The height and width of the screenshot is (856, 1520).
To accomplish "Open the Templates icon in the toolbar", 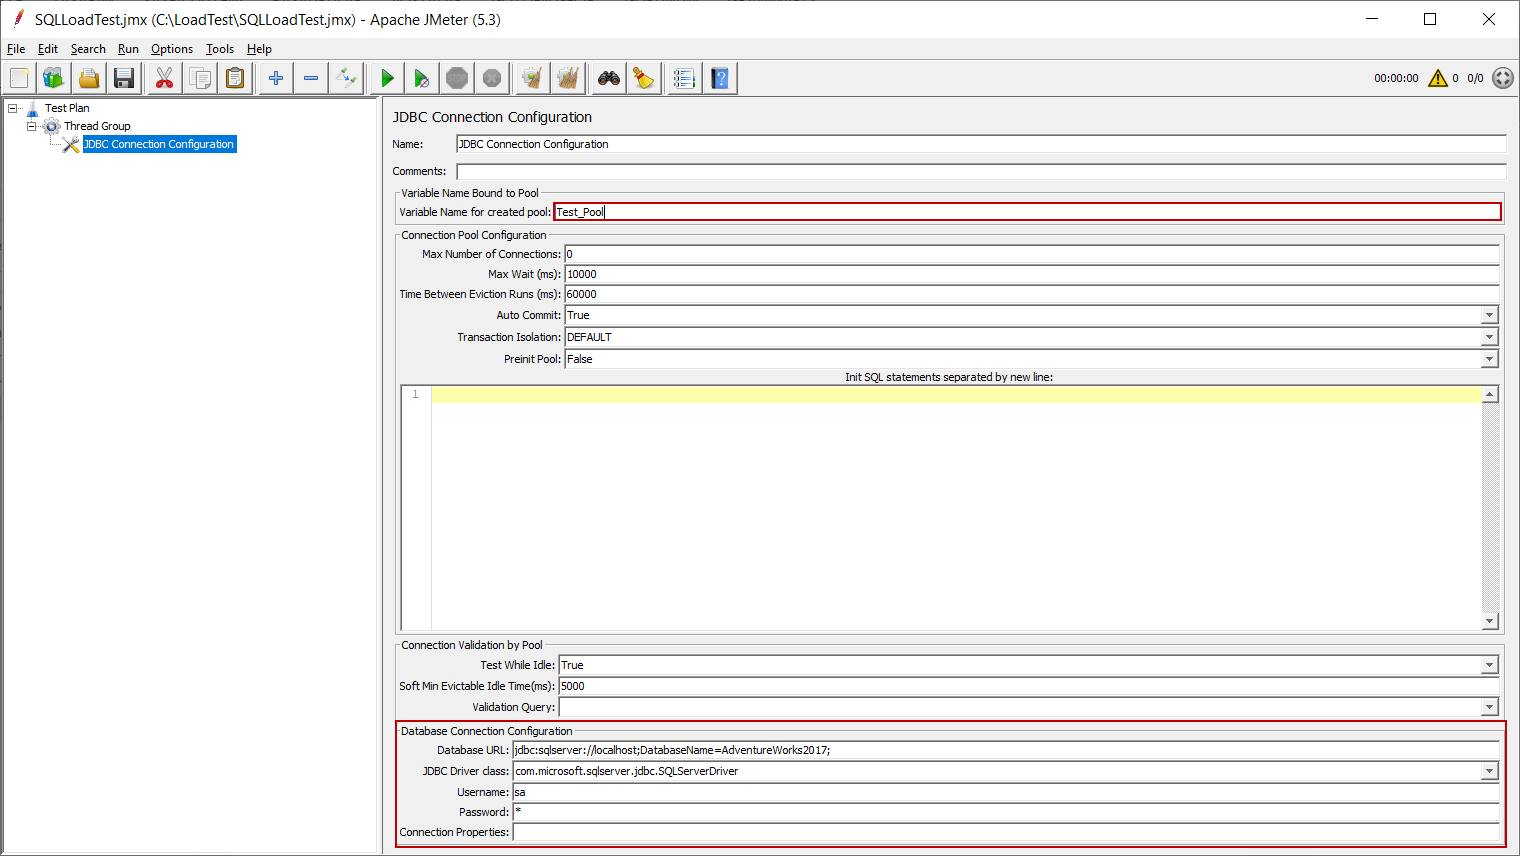I will (53, 78).
